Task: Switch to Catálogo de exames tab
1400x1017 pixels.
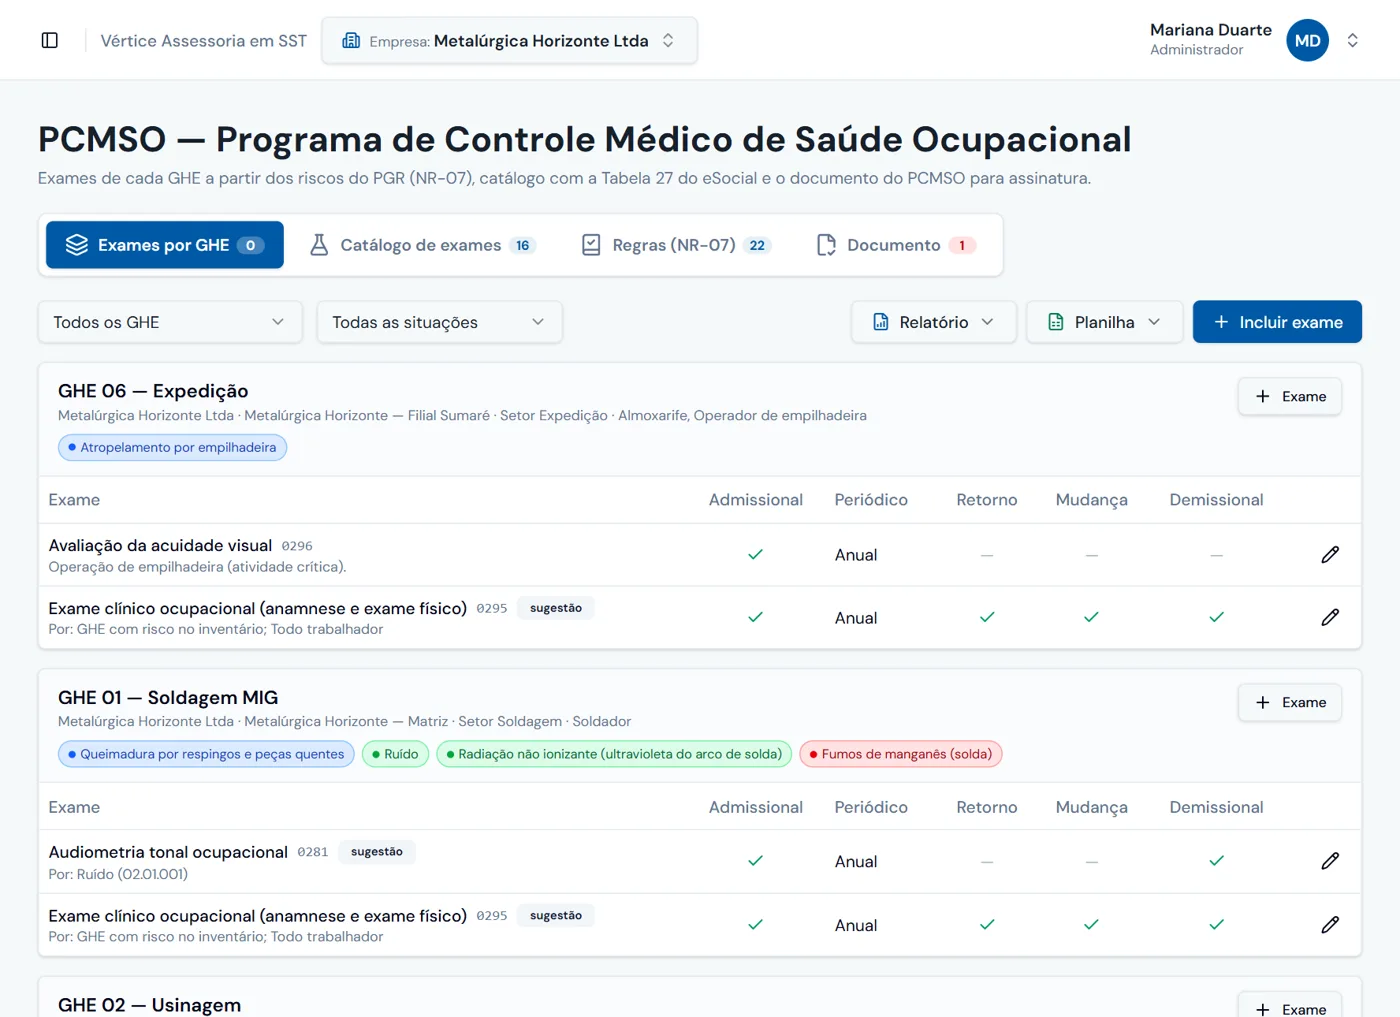Action: pos(422,245)
